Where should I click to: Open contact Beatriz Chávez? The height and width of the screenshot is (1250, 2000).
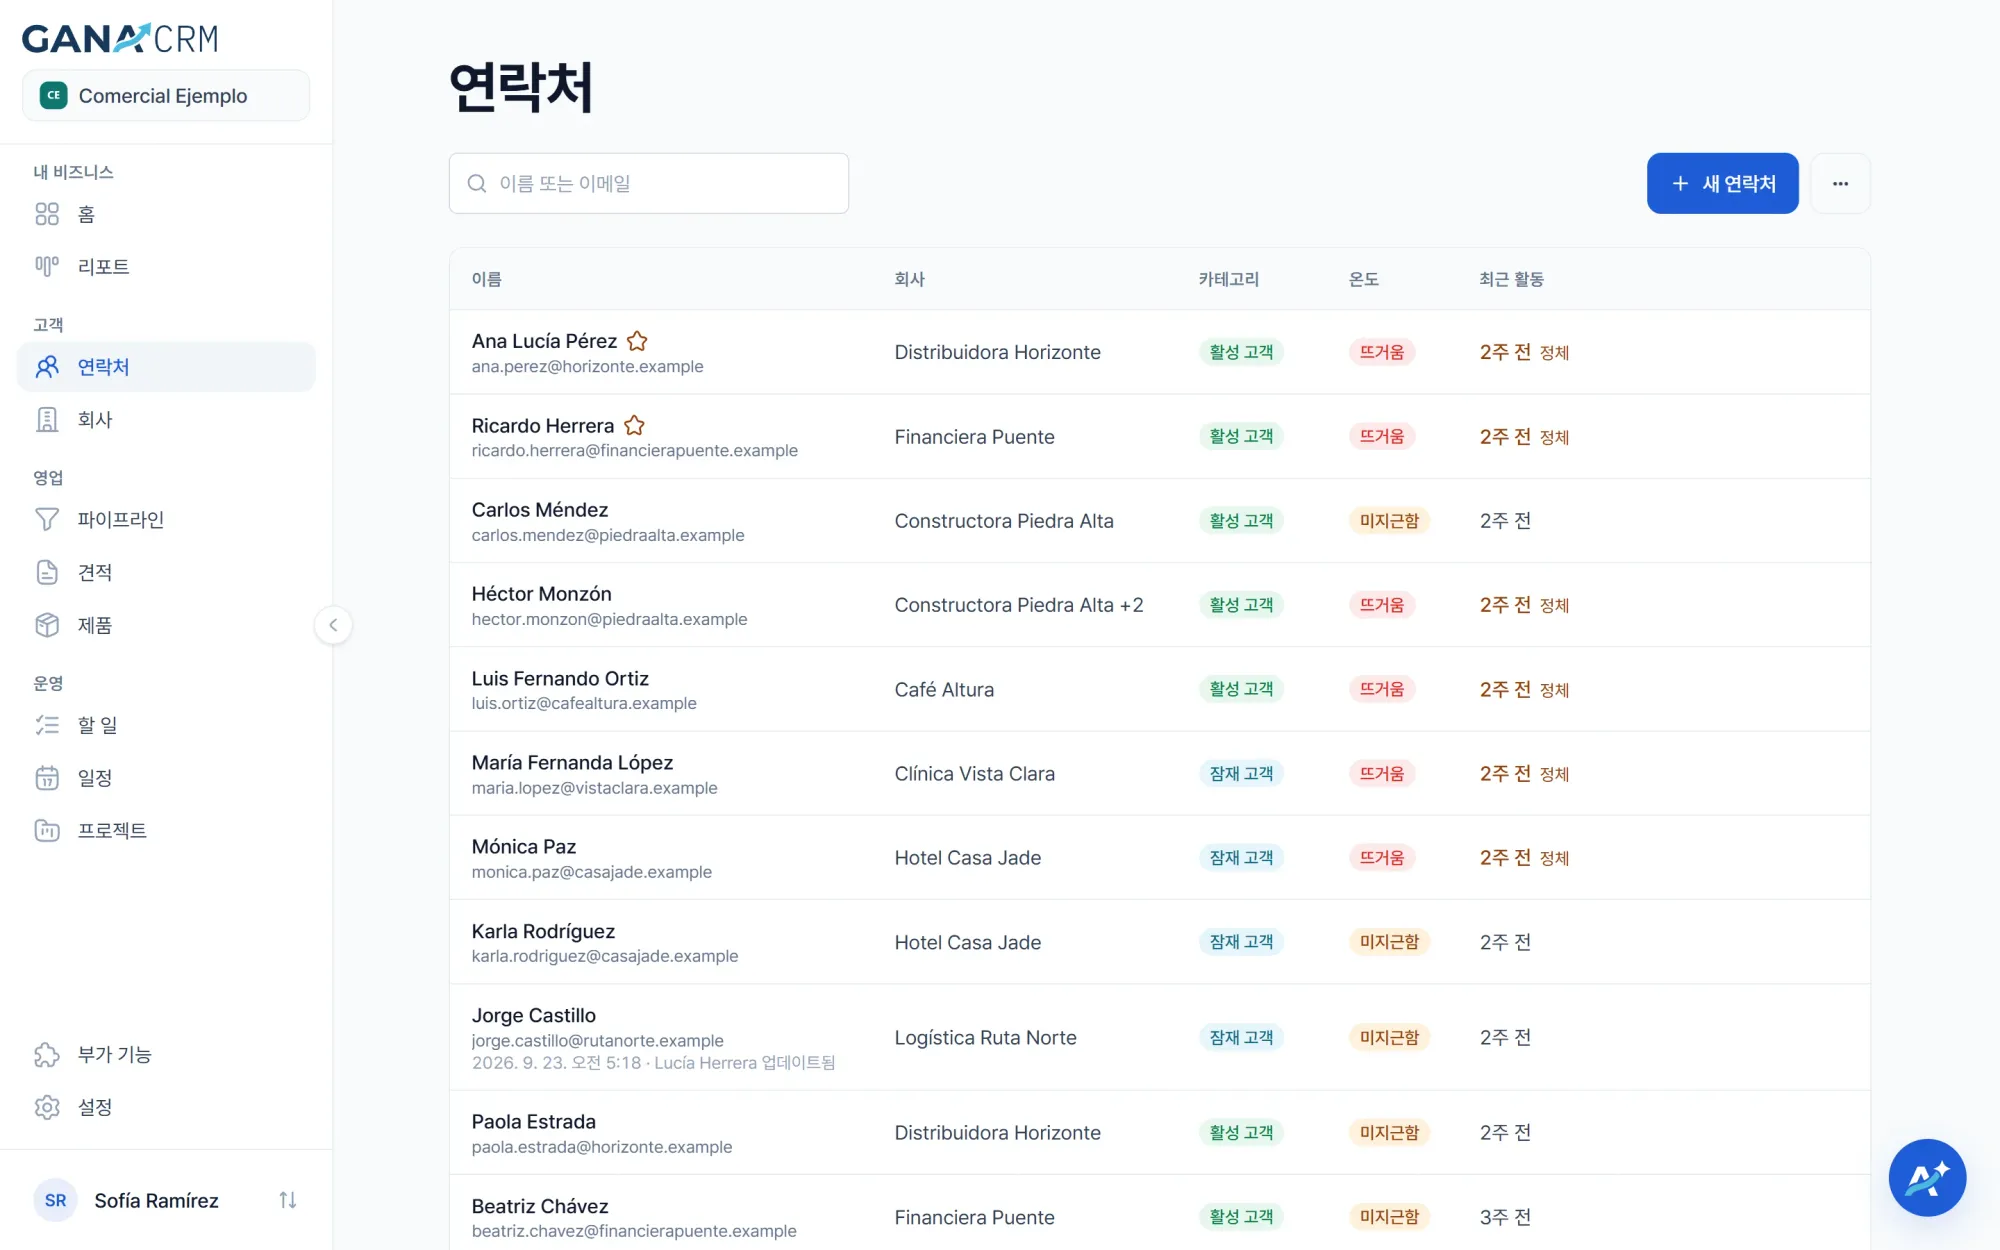pos(540,1206)
